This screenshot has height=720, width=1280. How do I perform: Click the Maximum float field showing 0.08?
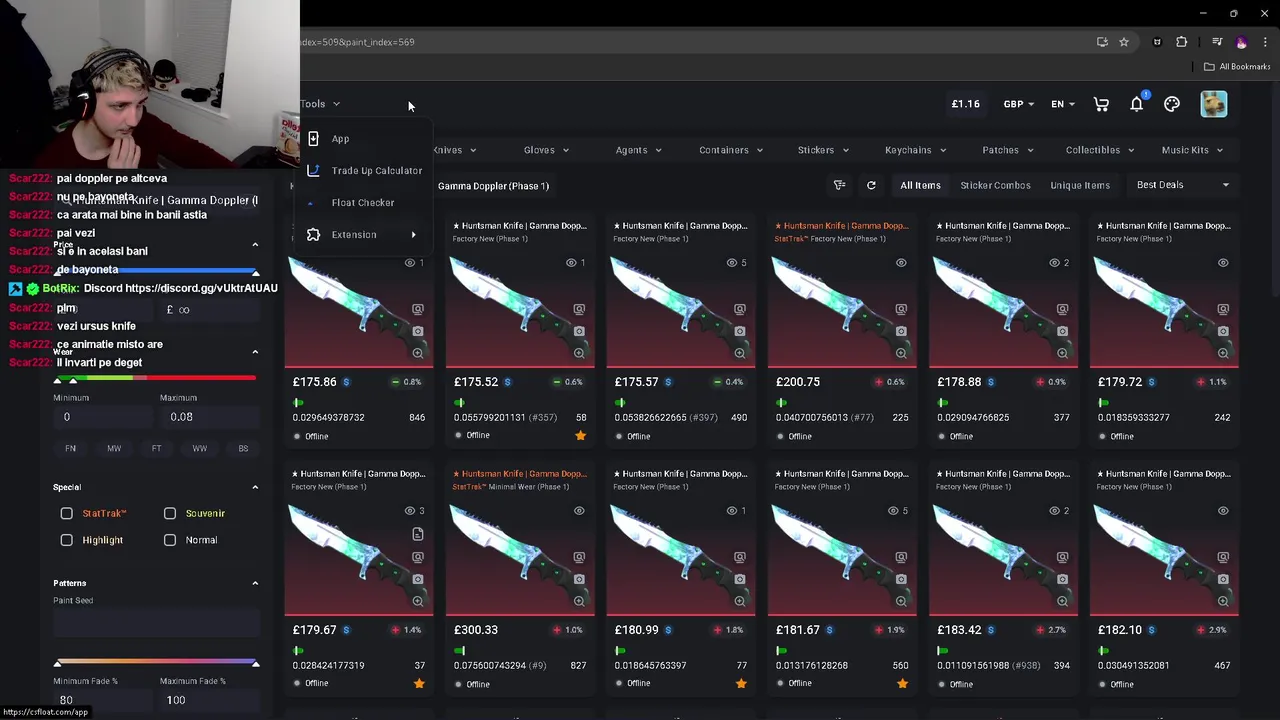(208, 417)
